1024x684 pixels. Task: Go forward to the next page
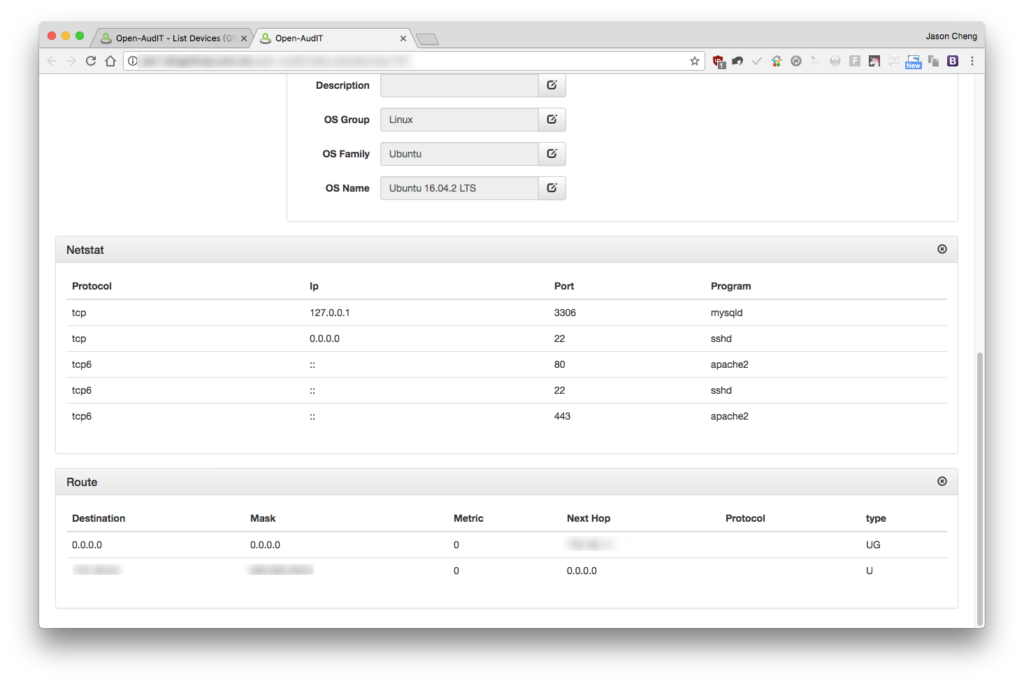[71, 61]
